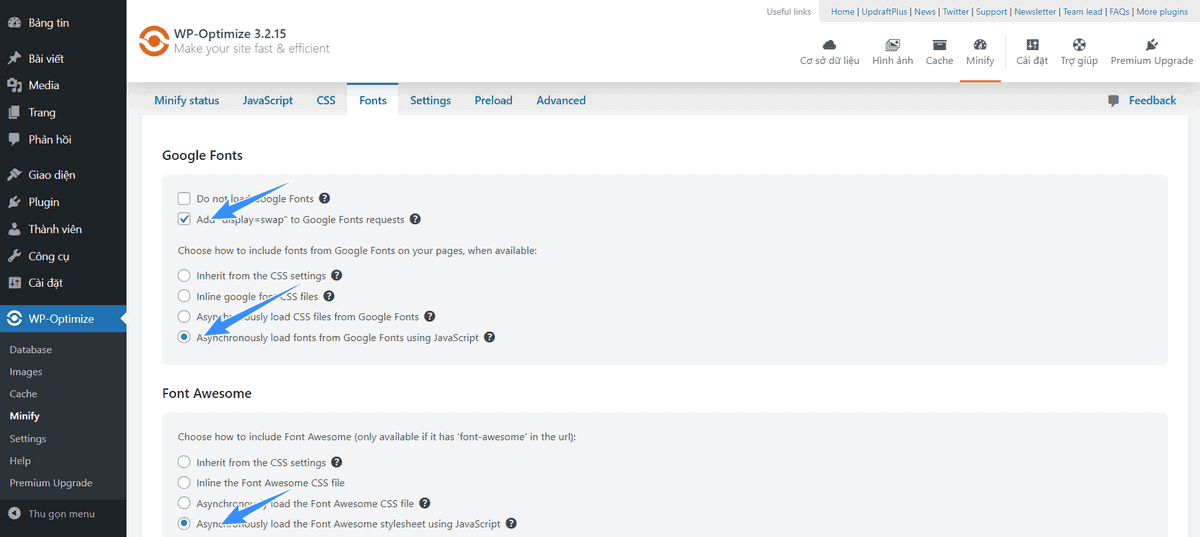Collapse sidebar with Thu gọn menu
This screenshot has height=537, width=1200.
click(52, 514)
